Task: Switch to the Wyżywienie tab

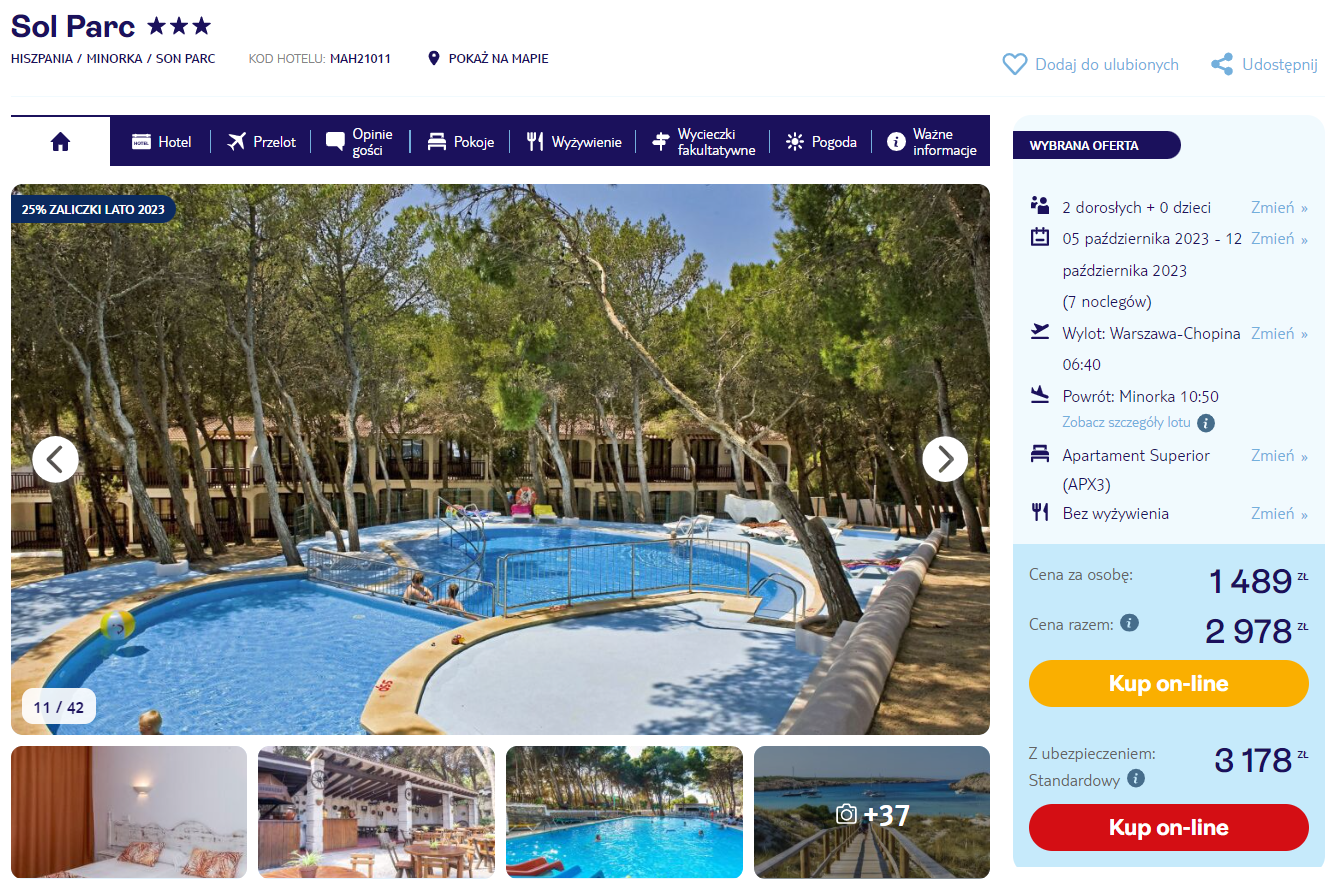Action: pos(574,142)
